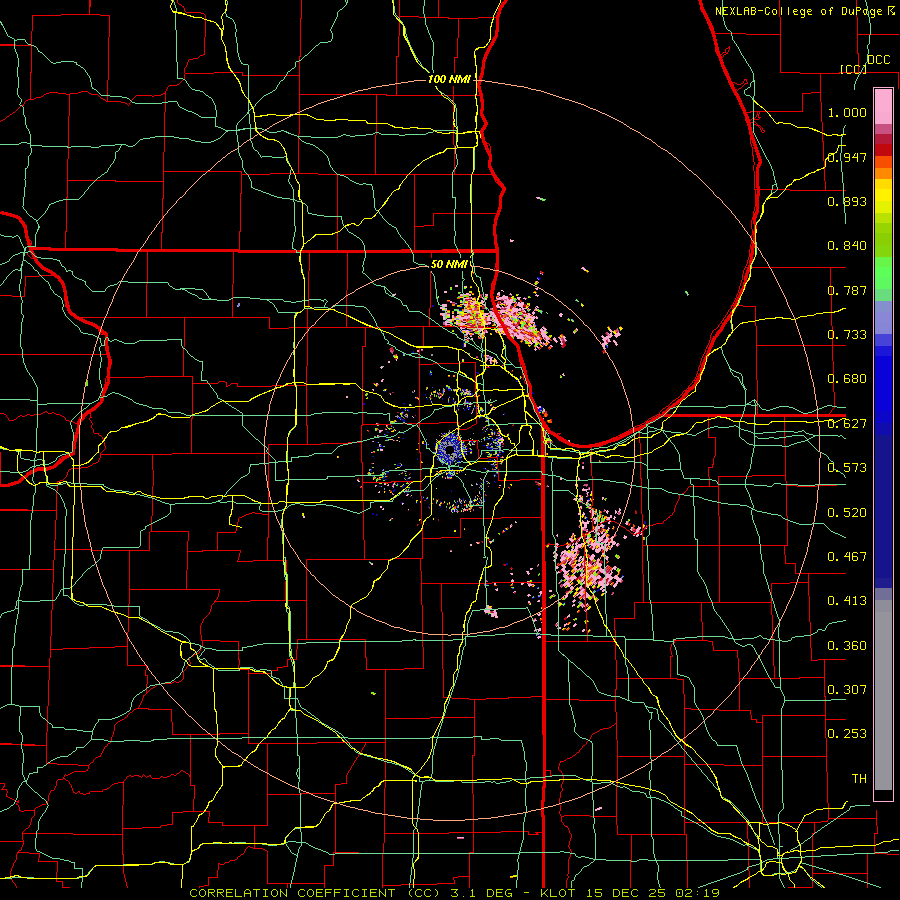Screen dimensions: 900x900
Task: Select the 0.307 scale value
Action: [847, 690]
